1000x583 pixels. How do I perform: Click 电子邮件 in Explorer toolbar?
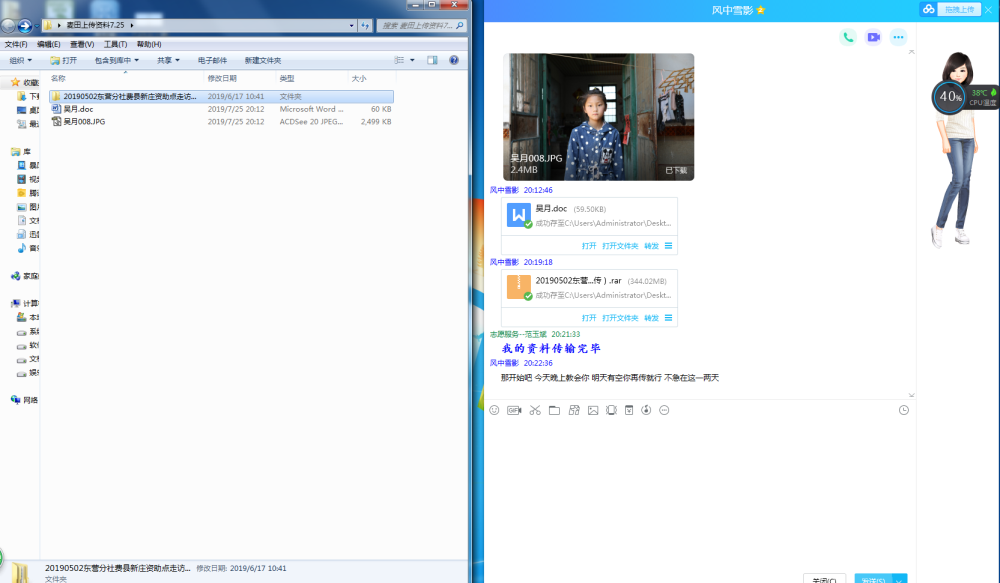[x=212, y=61]
